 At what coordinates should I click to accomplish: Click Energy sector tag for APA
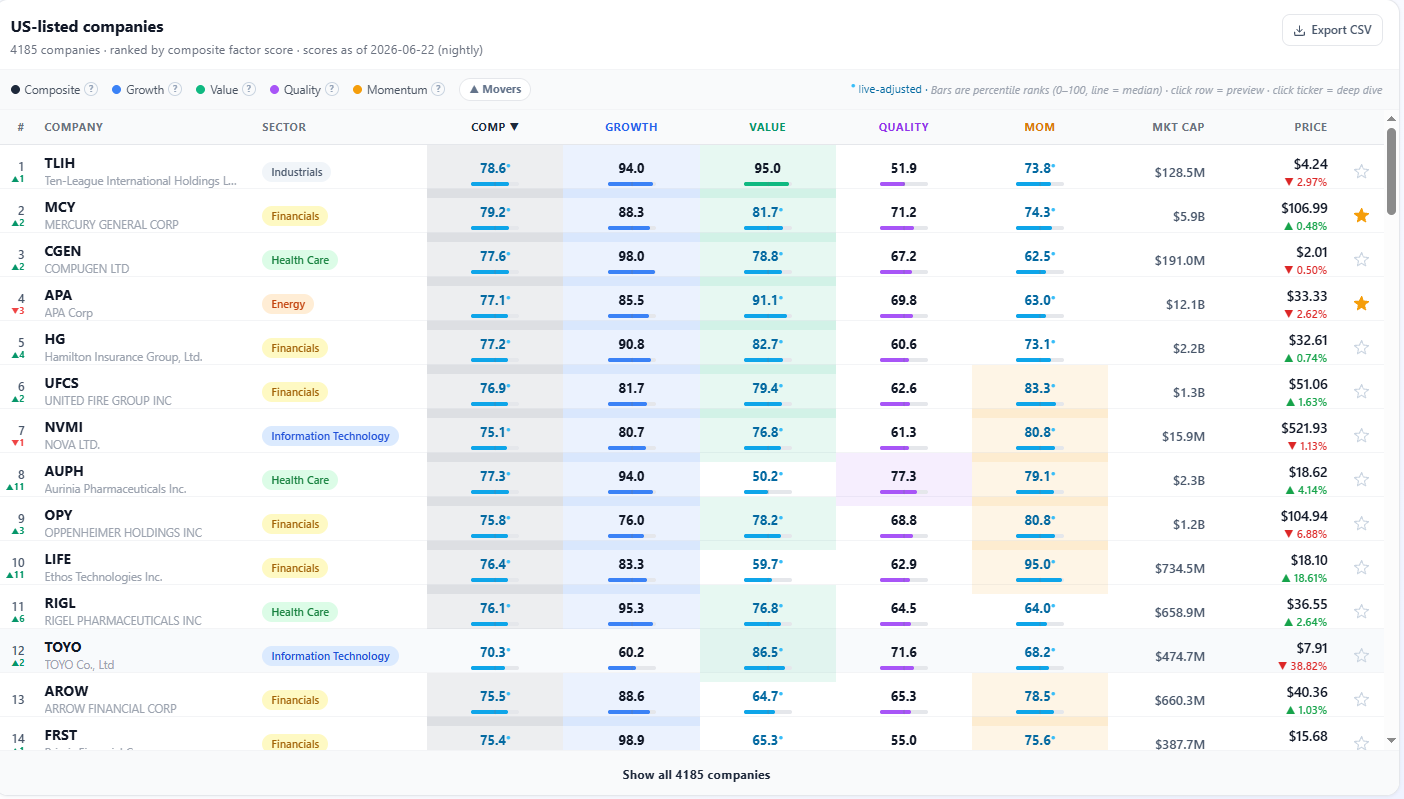pyautogui.click(x=288, y=304)
